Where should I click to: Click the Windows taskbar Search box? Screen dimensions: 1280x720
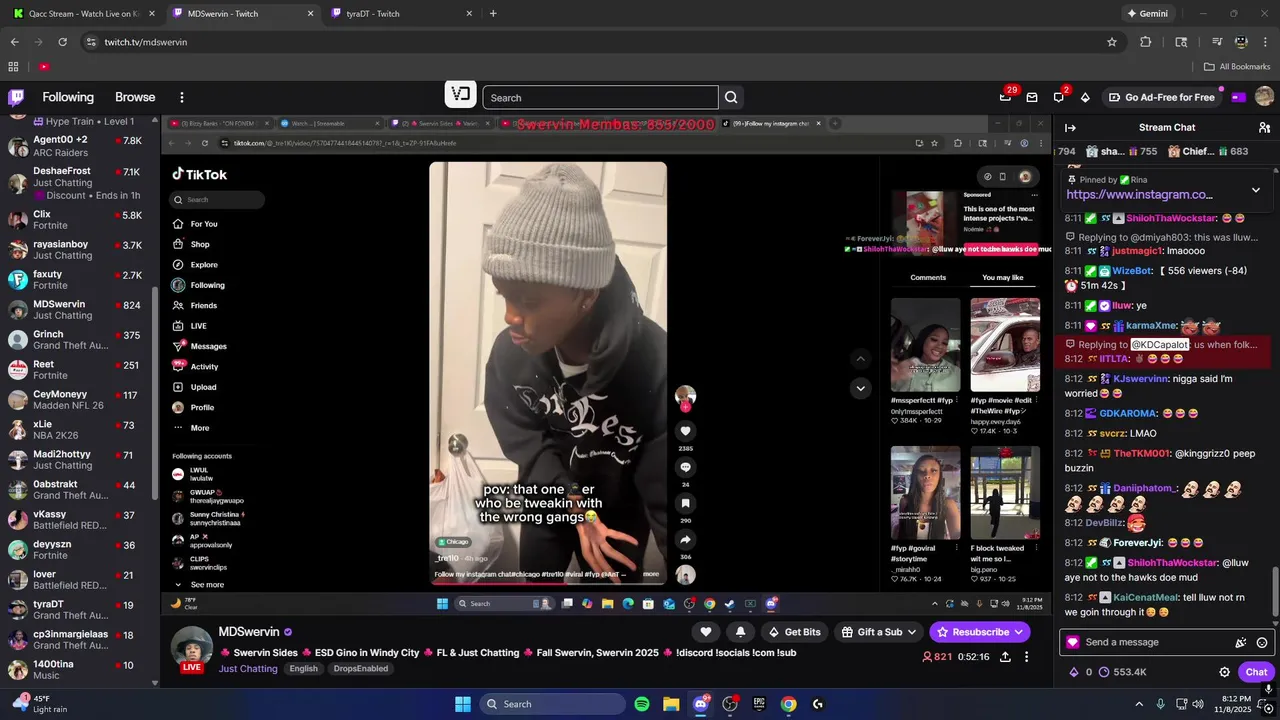(x=552, y=704)
